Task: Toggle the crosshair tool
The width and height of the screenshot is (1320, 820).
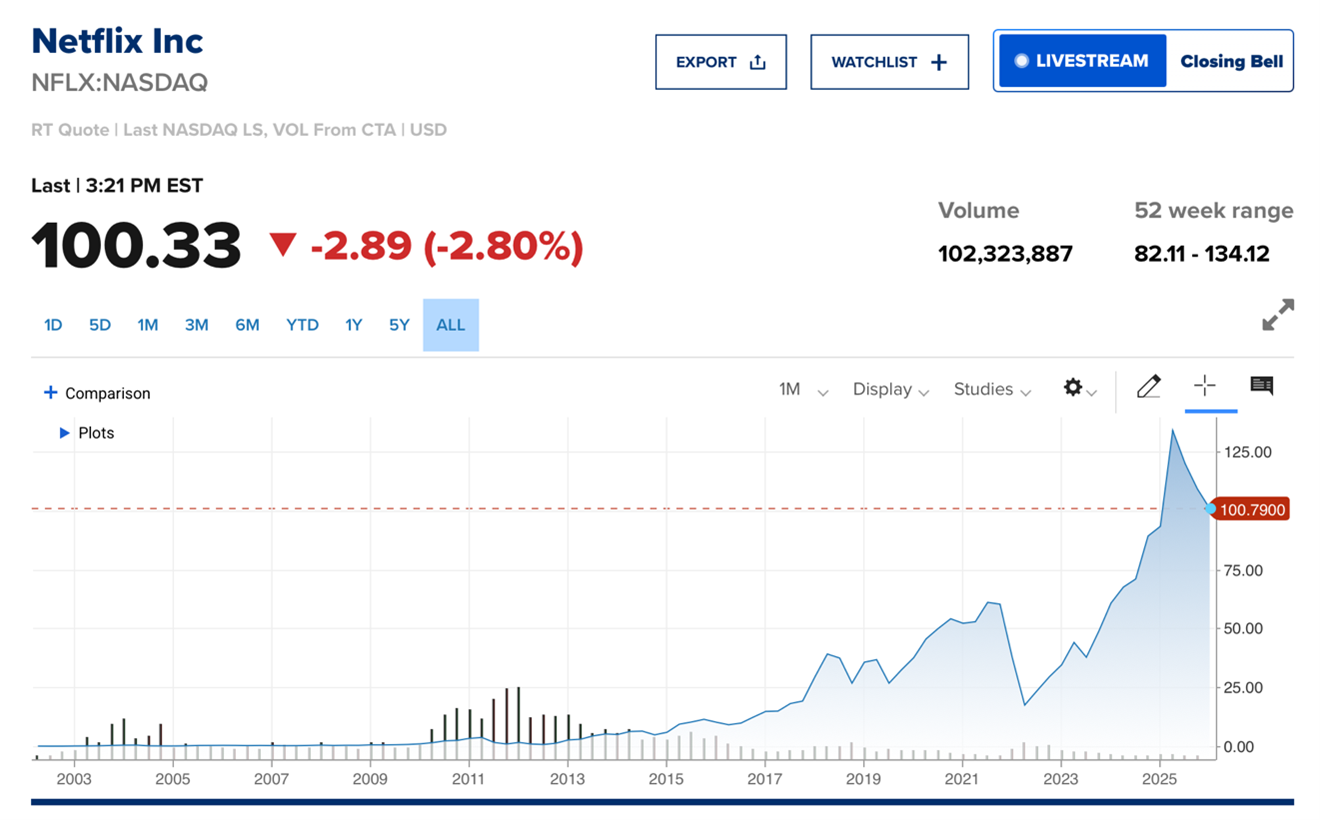Action: [1205, 386]
